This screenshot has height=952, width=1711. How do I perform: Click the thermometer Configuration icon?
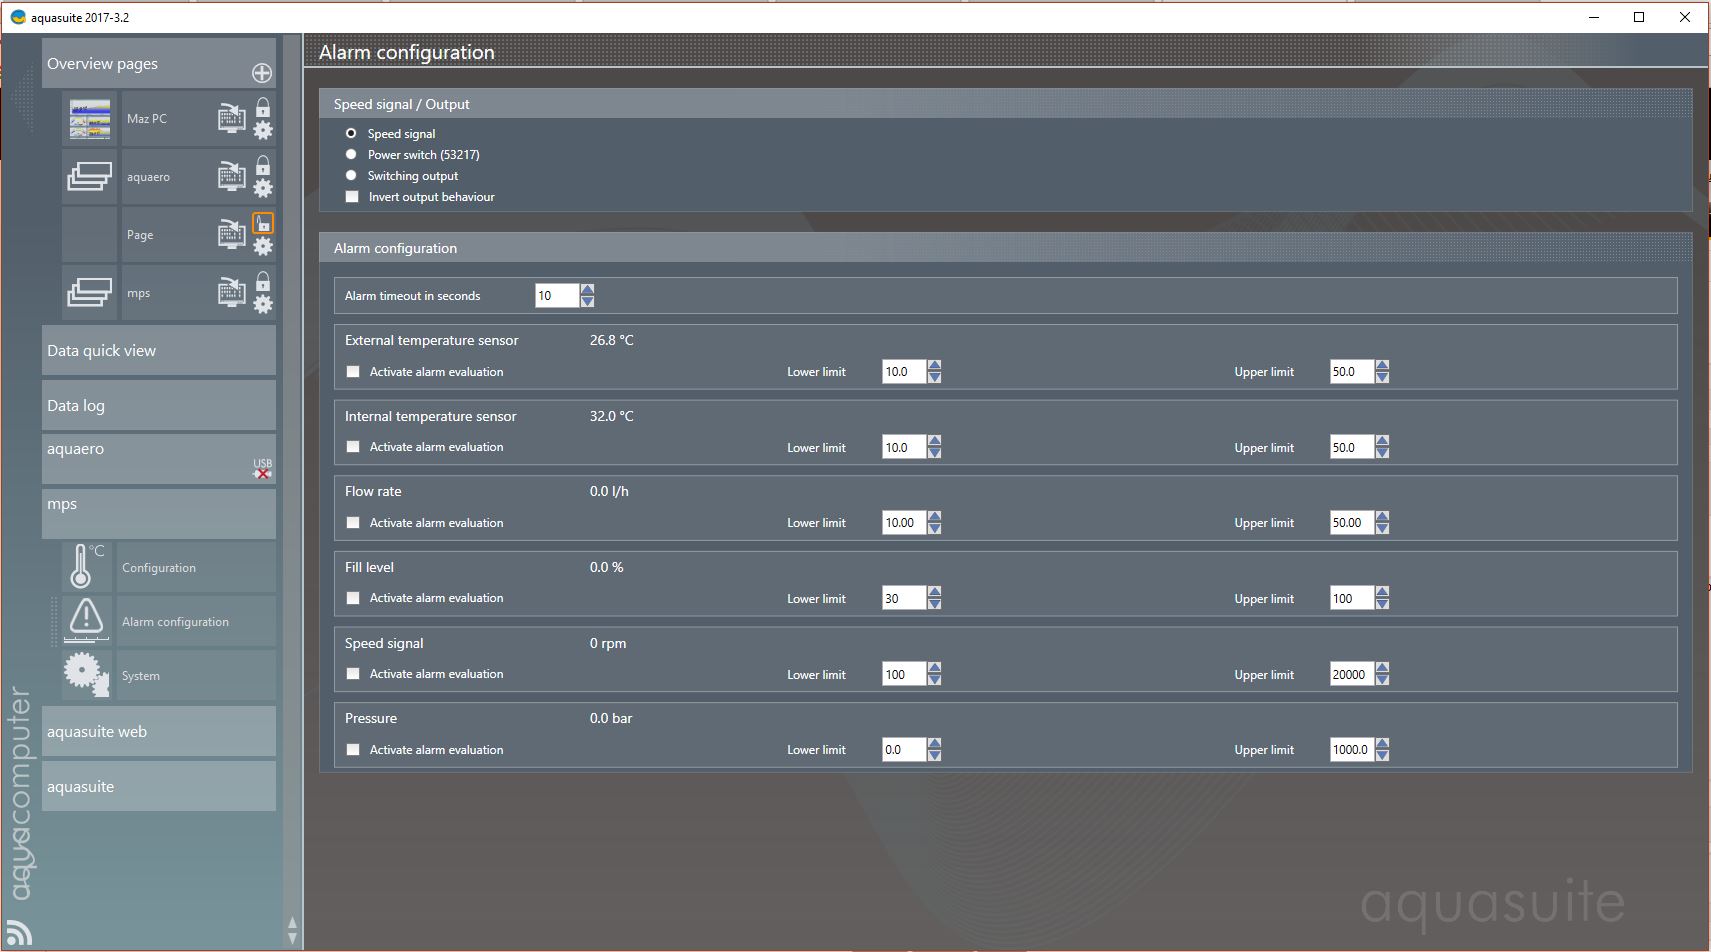[82, 566]
